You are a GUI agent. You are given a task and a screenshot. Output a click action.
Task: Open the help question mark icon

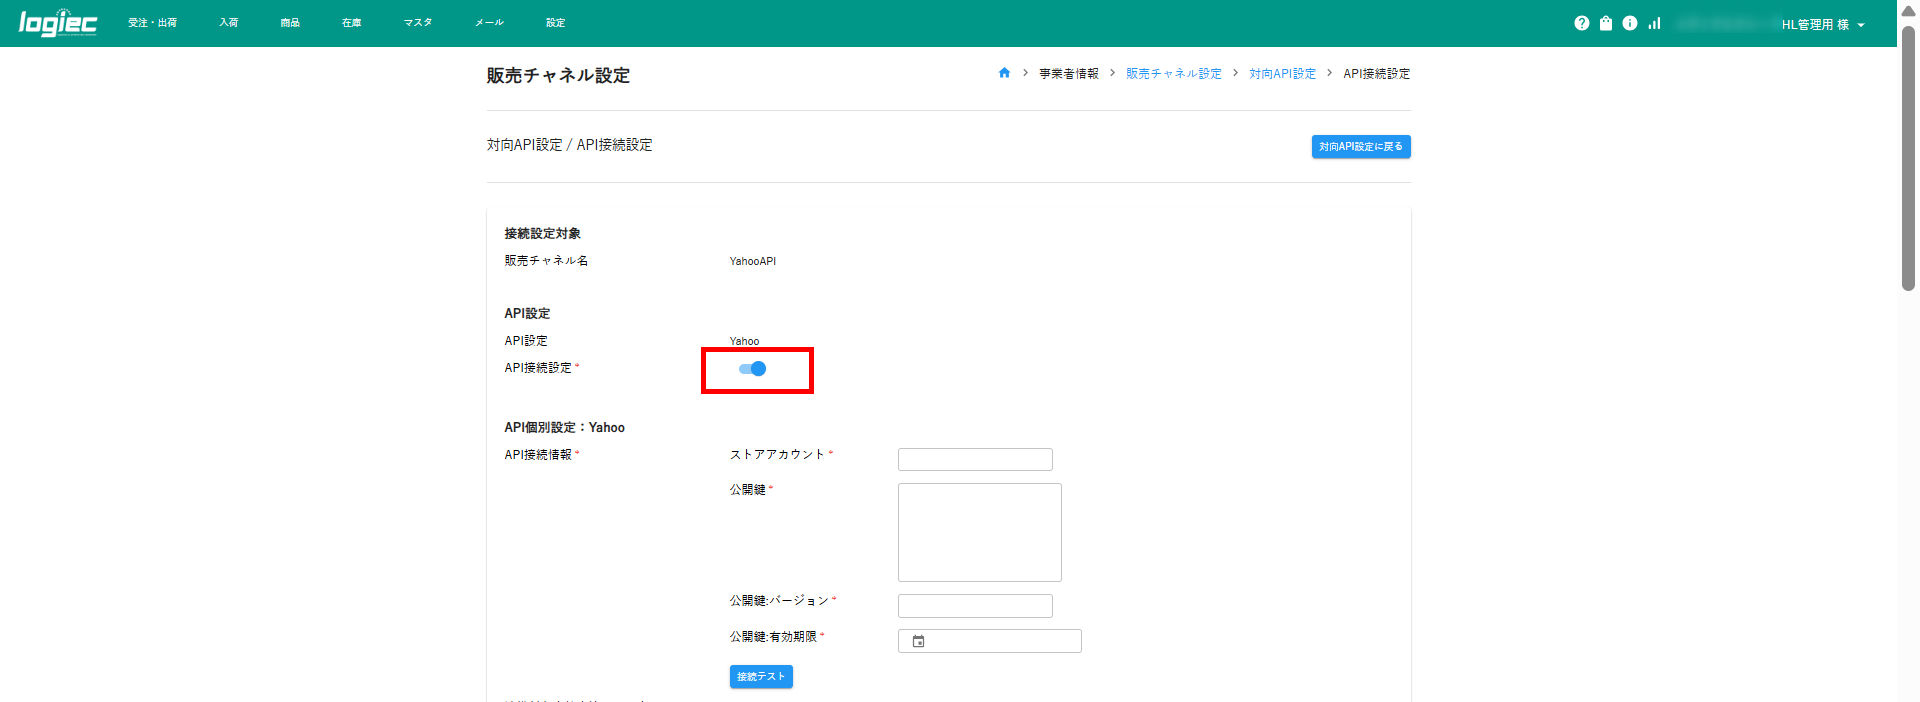point(1581,23)
